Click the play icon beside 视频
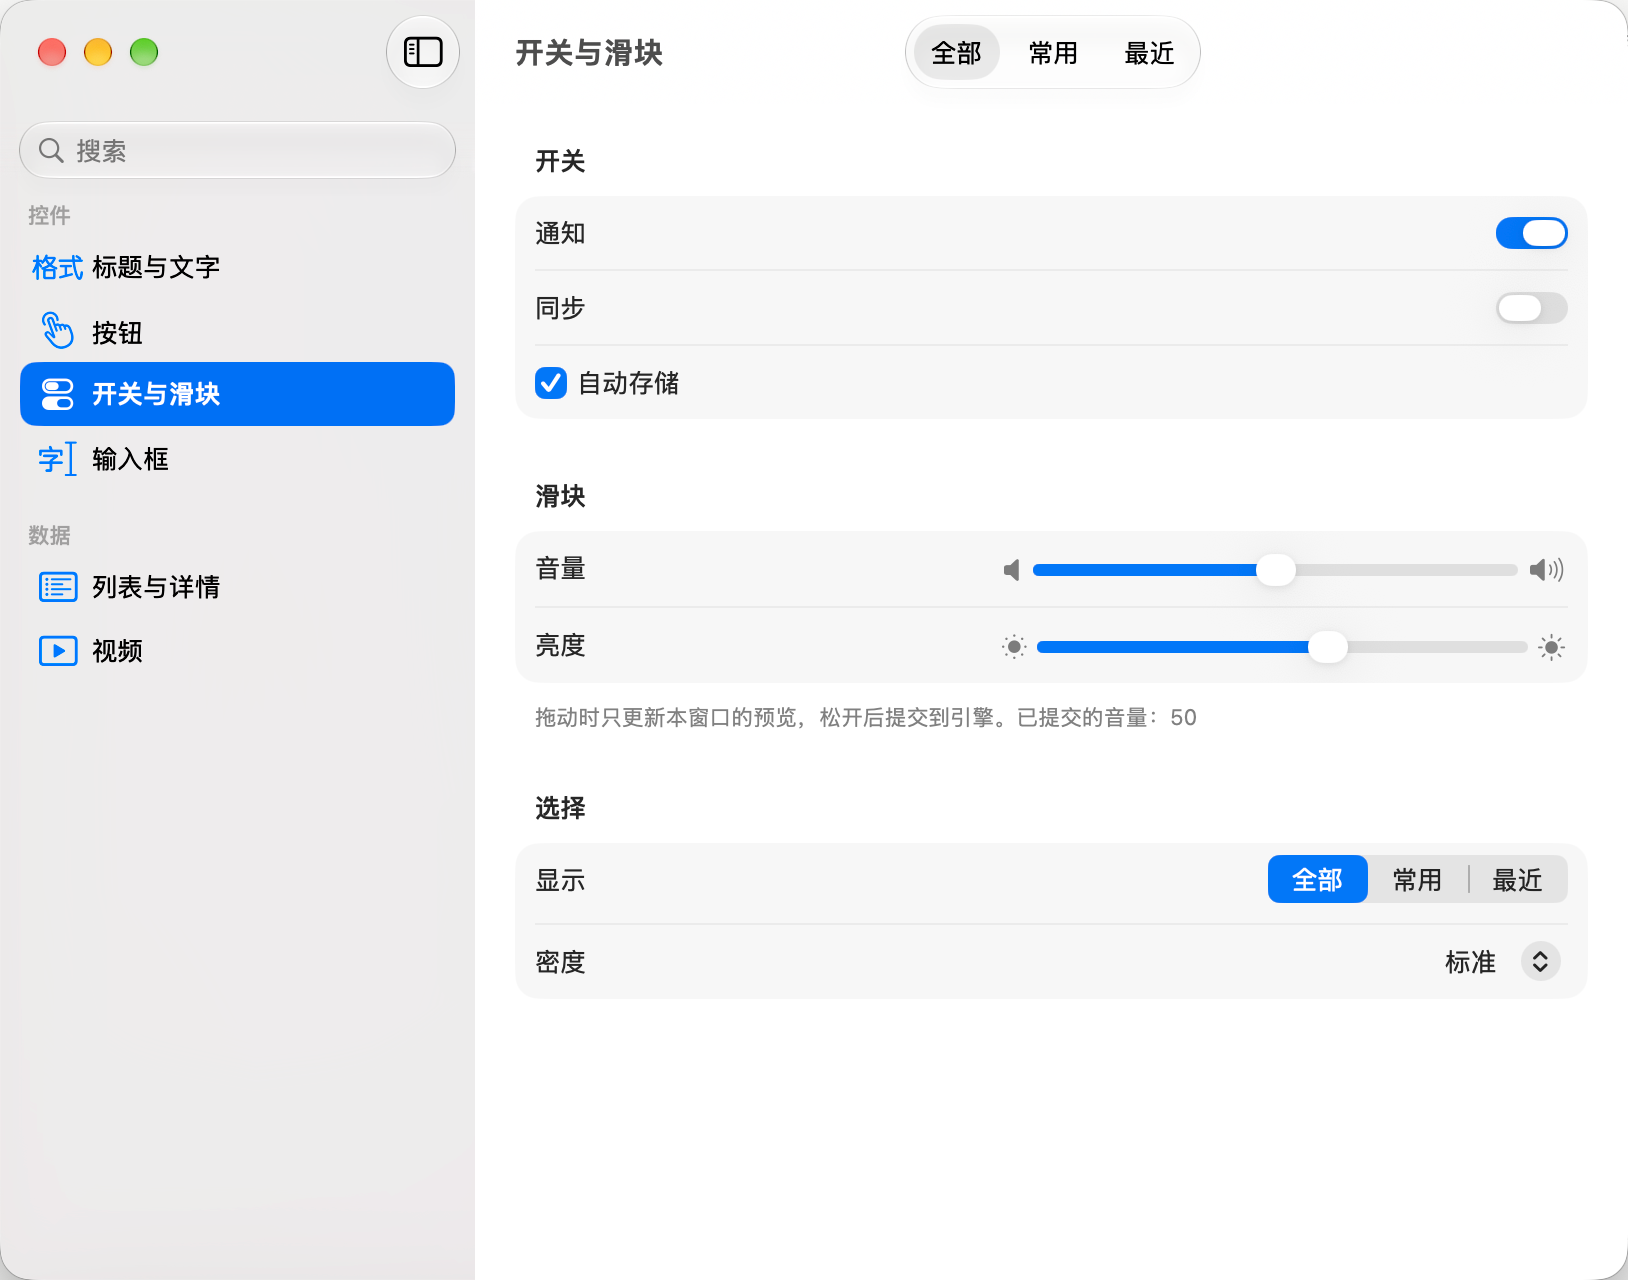 (x=58, y=651)
